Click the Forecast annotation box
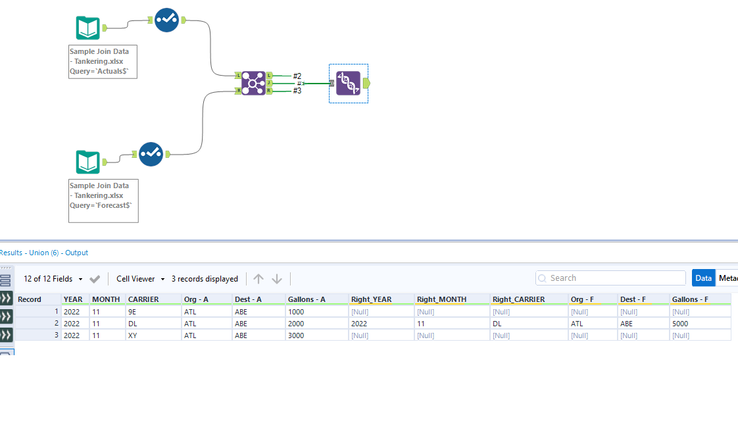Viewport: 738px width, 421px height. pos(103,201)
